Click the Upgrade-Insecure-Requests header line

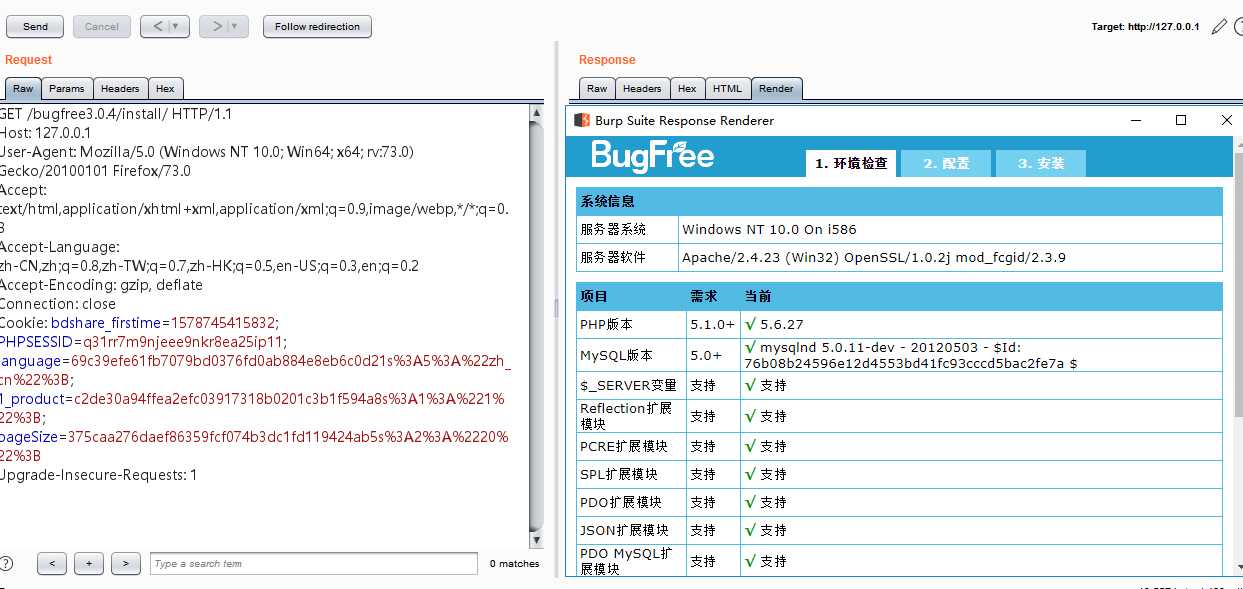pos(99,475)
